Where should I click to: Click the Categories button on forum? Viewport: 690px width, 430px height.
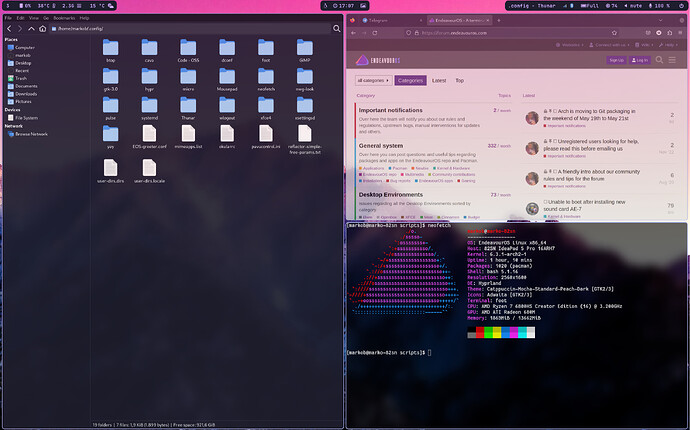click(x=410, y=81)
